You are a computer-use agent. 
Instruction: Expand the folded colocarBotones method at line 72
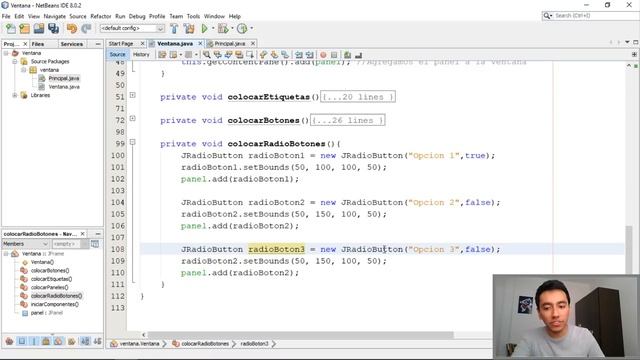(133, 118)
